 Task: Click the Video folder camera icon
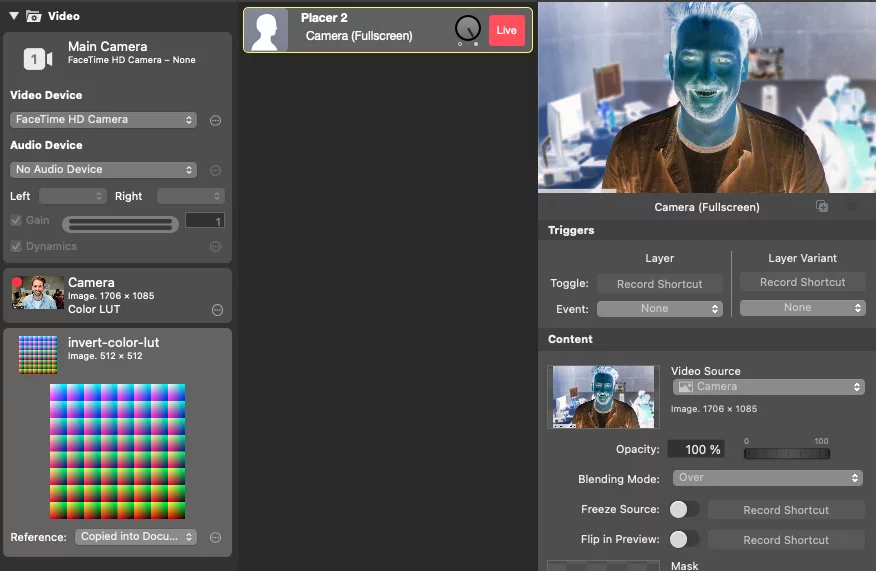(34, 16)
